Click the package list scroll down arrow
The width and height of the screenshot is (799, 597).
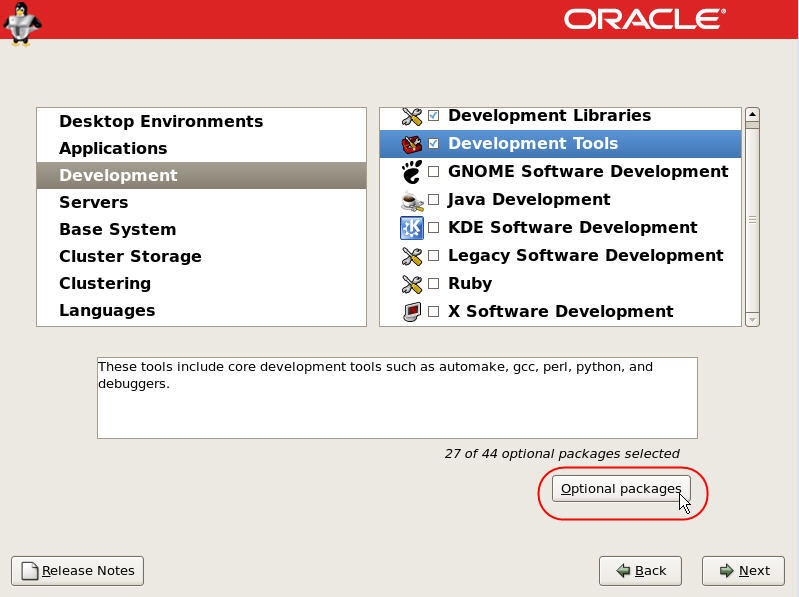coord(752,319)
